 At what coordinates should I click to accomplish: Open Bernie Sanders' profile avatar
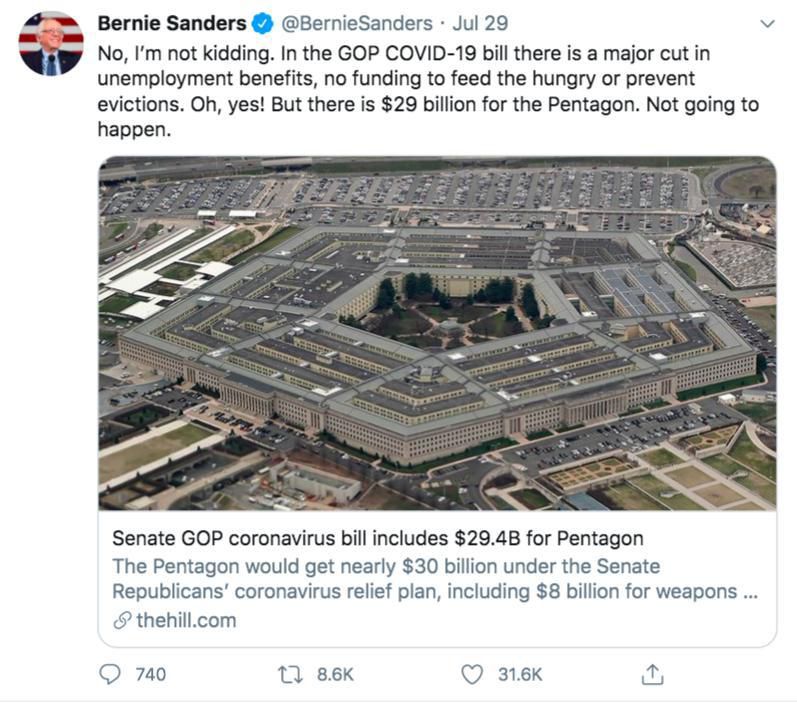pyautogui.click(x=51, y=44)
